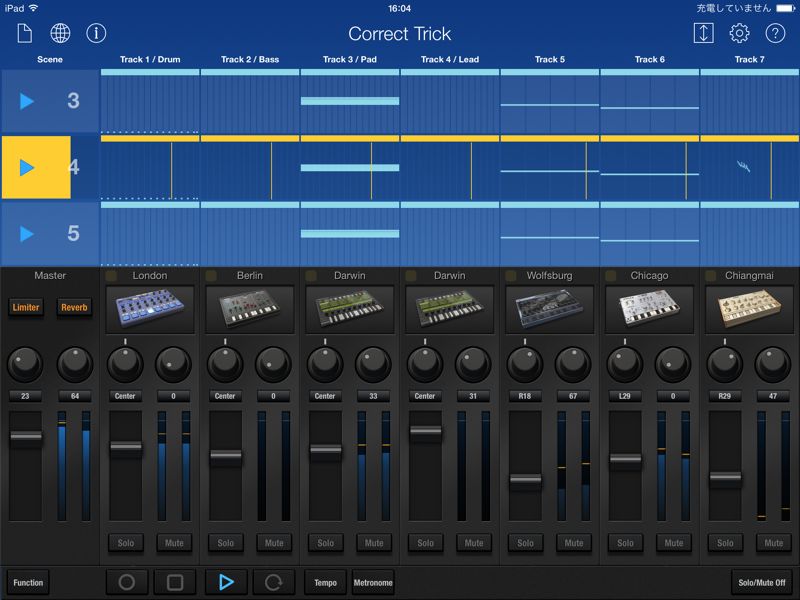Viewport: 800px width, 600px height.
Task: Mute the London track
Action: point(174,543)
